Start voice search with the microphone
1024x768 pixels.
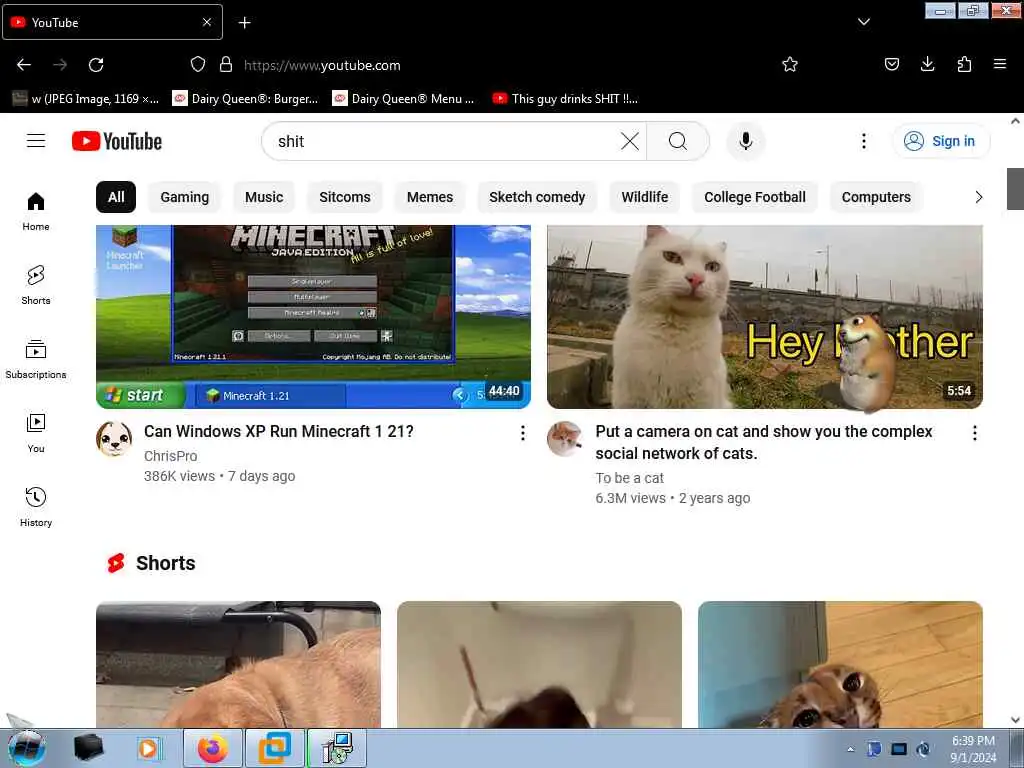(746, 141)
